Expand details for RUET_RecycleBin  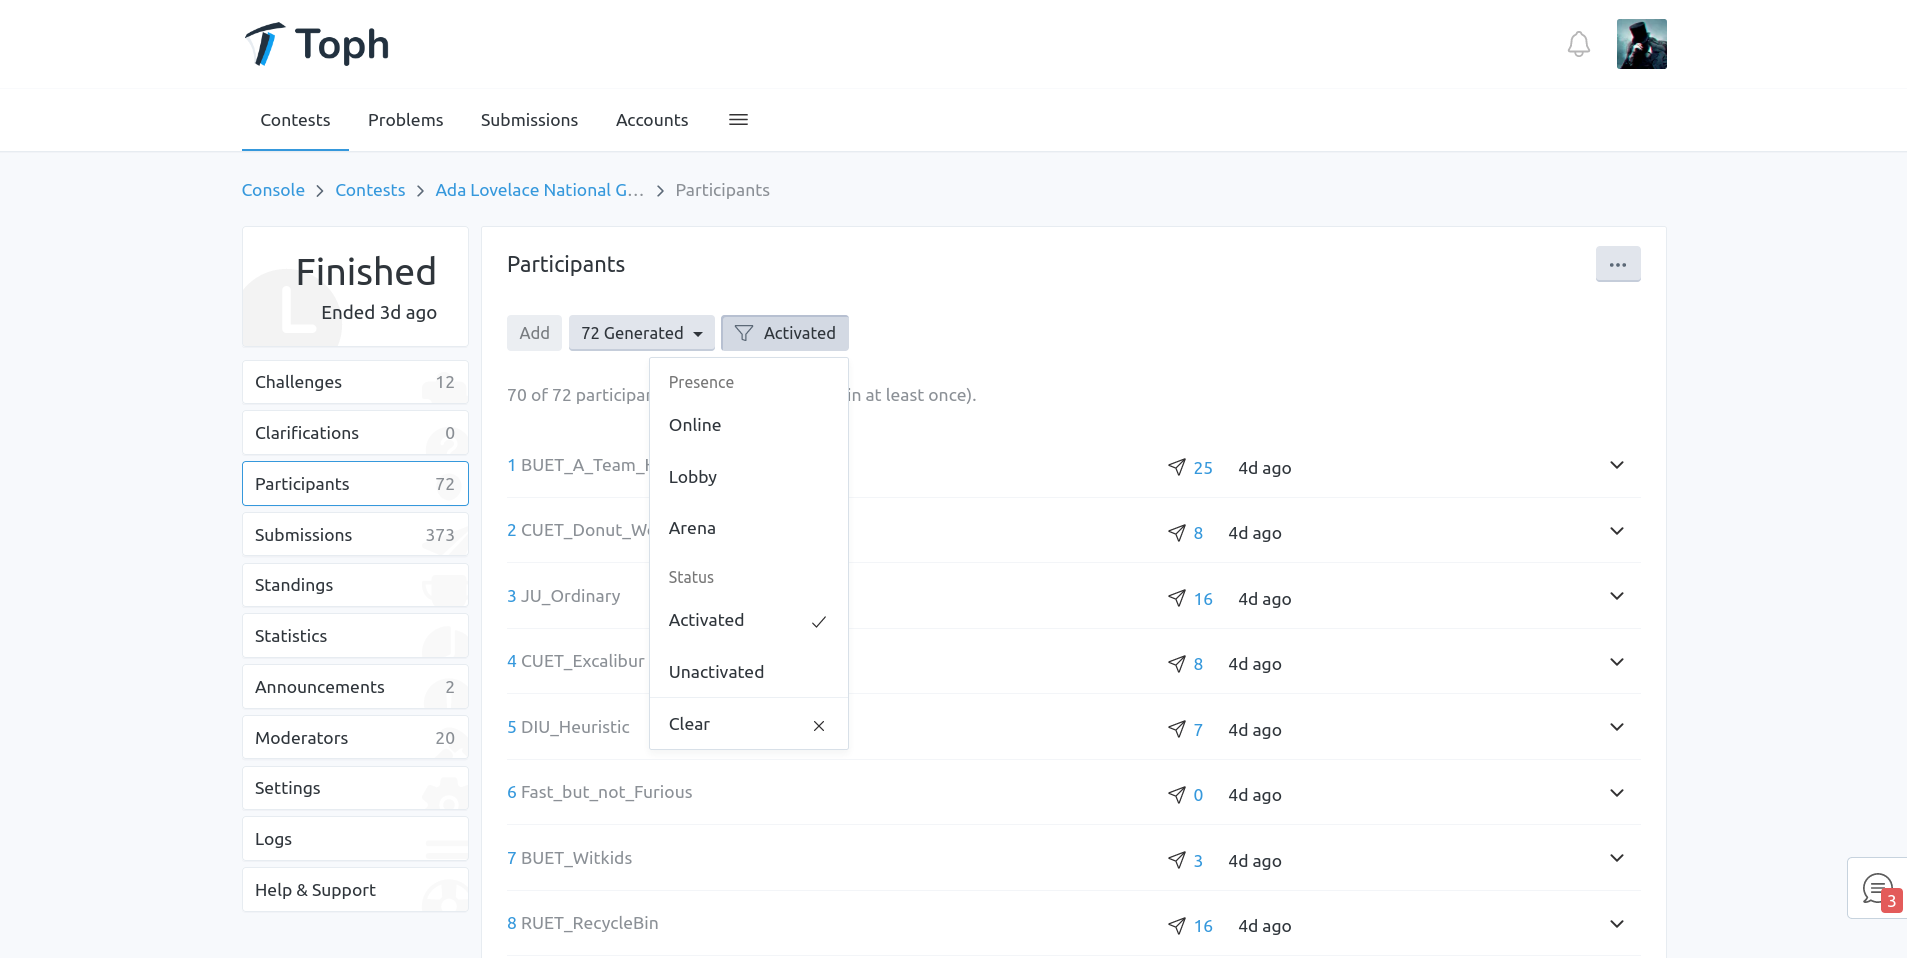click(x=1617, y=924)
